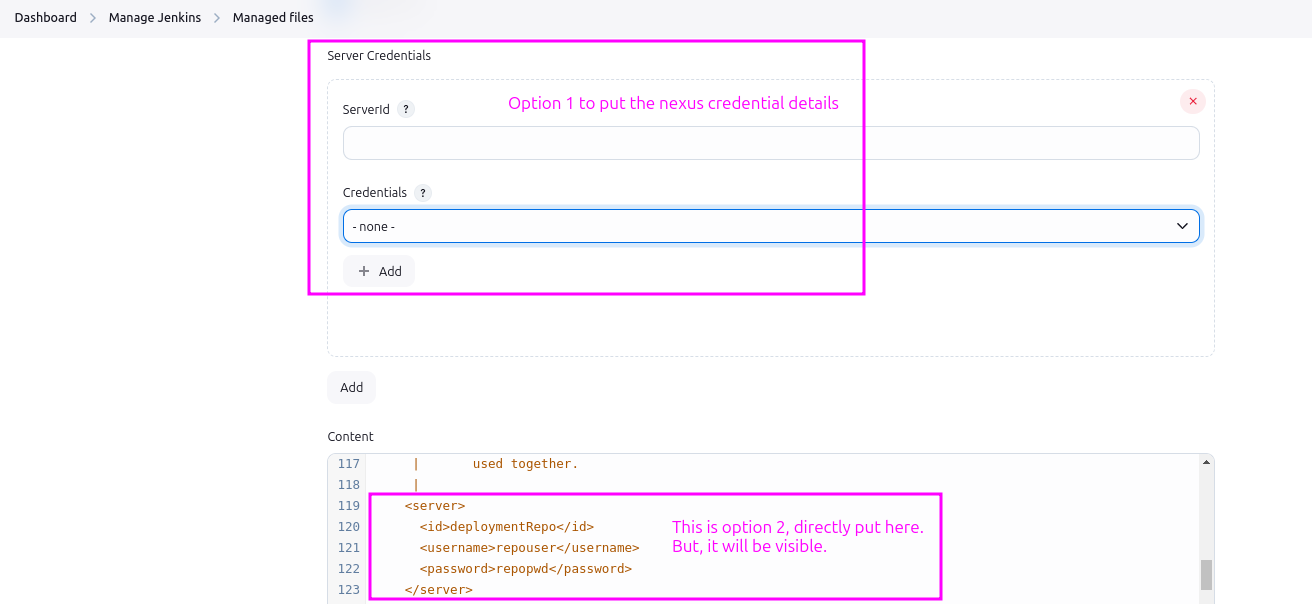
Task: Click the 'used together.' comment line
Action: [525, 464]
